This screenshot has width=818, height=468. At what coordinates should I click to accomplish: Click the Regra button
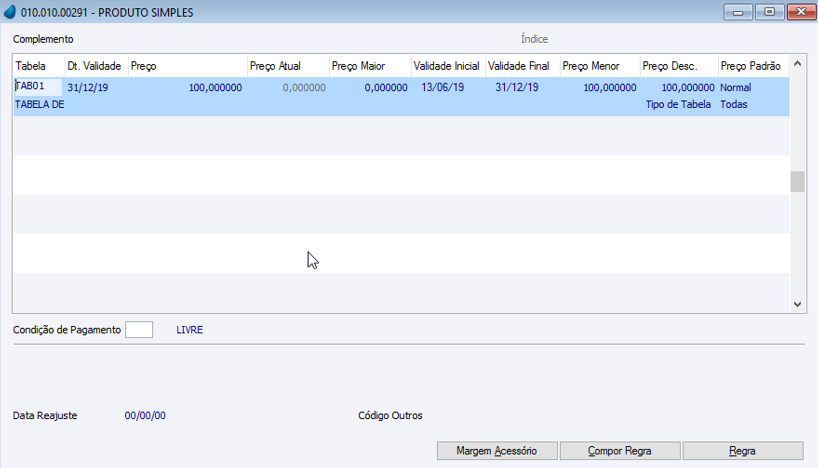(x=742, y=451)
